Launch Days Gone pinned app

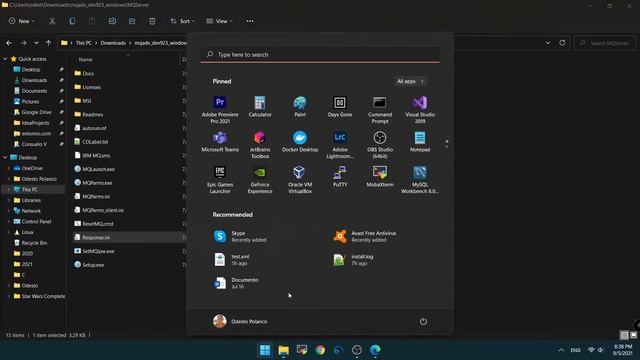[340, 107]
